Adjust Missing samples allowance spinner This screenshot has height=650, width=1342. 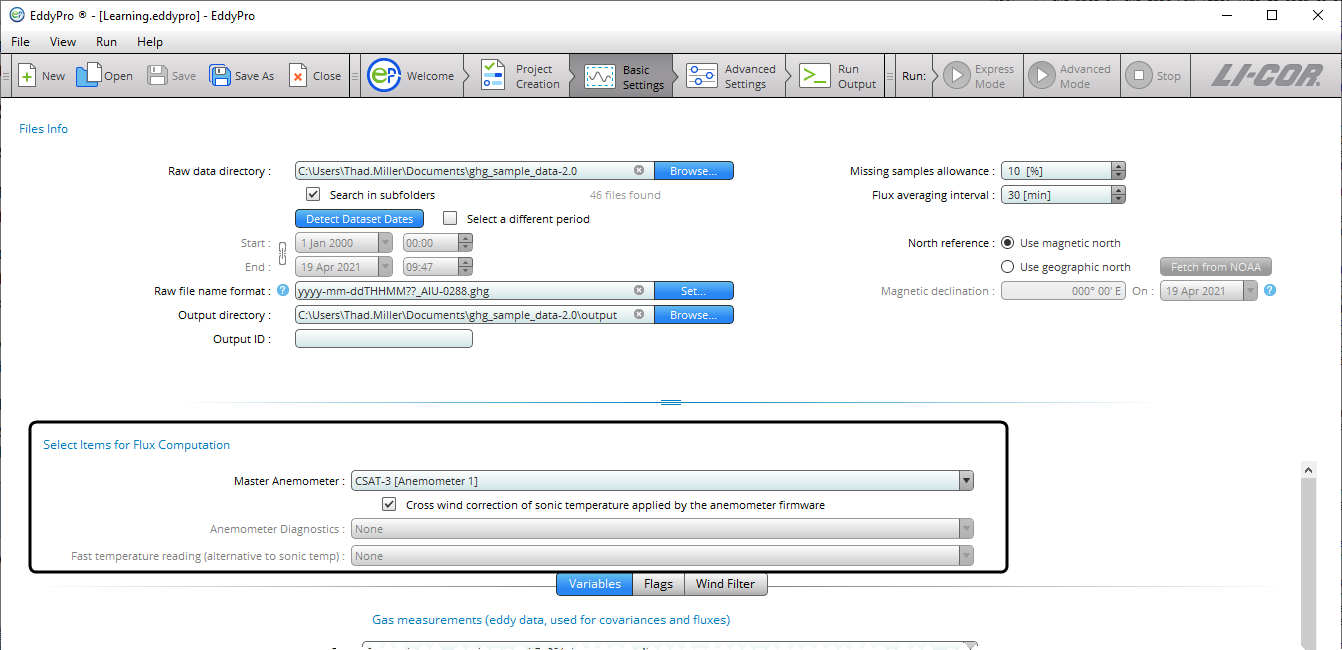pos(1119,171)
